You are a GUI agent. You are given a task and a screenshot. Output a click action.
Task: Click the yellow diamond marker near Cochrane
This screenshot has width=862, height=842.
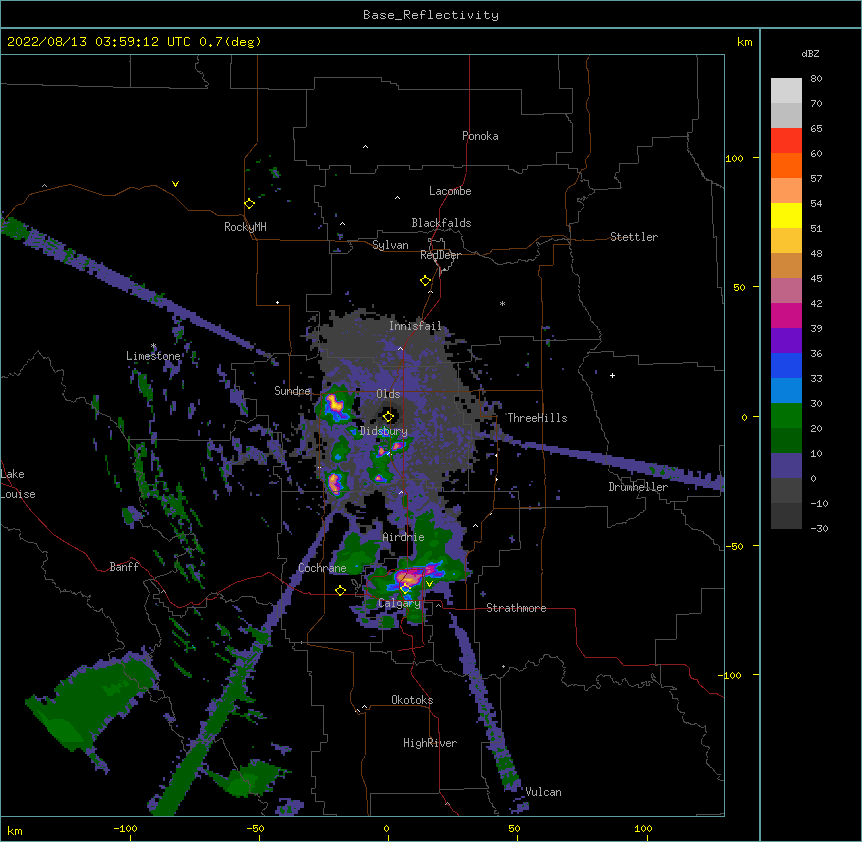(340, 591)
